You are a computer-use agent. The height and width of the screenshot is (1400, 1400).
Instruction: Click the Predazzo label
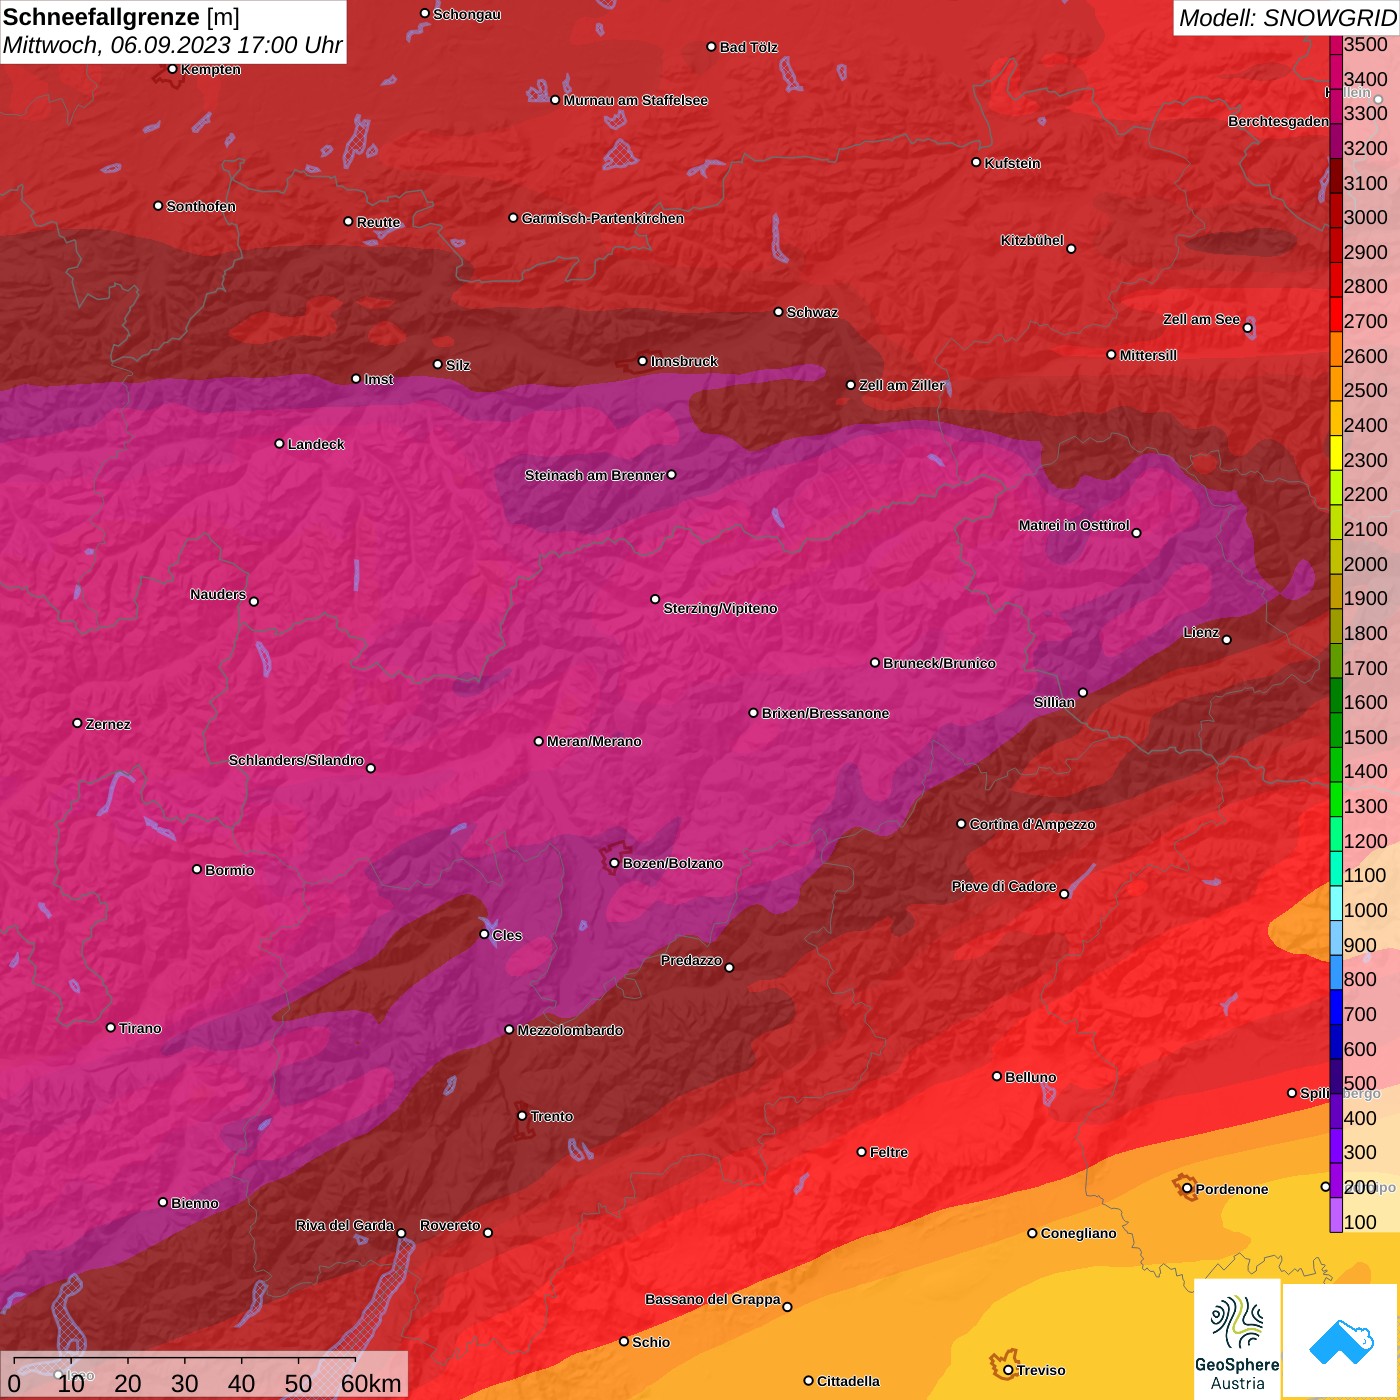coord(691,960)
